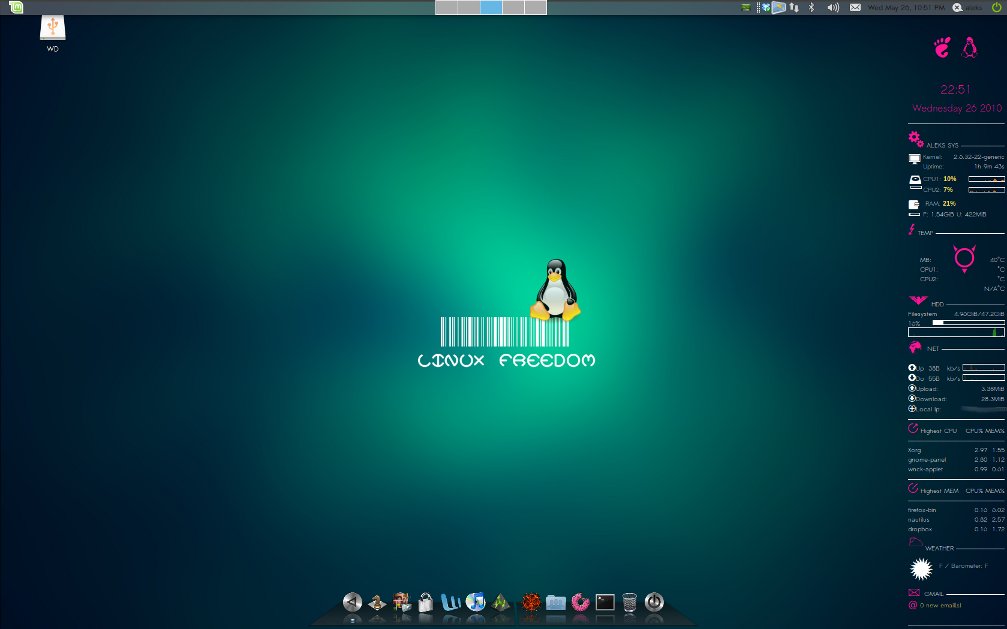Click the picture frame tray icon
Image resolution: width=1007 pixels, height=629 pixels.
pos(778,8)
